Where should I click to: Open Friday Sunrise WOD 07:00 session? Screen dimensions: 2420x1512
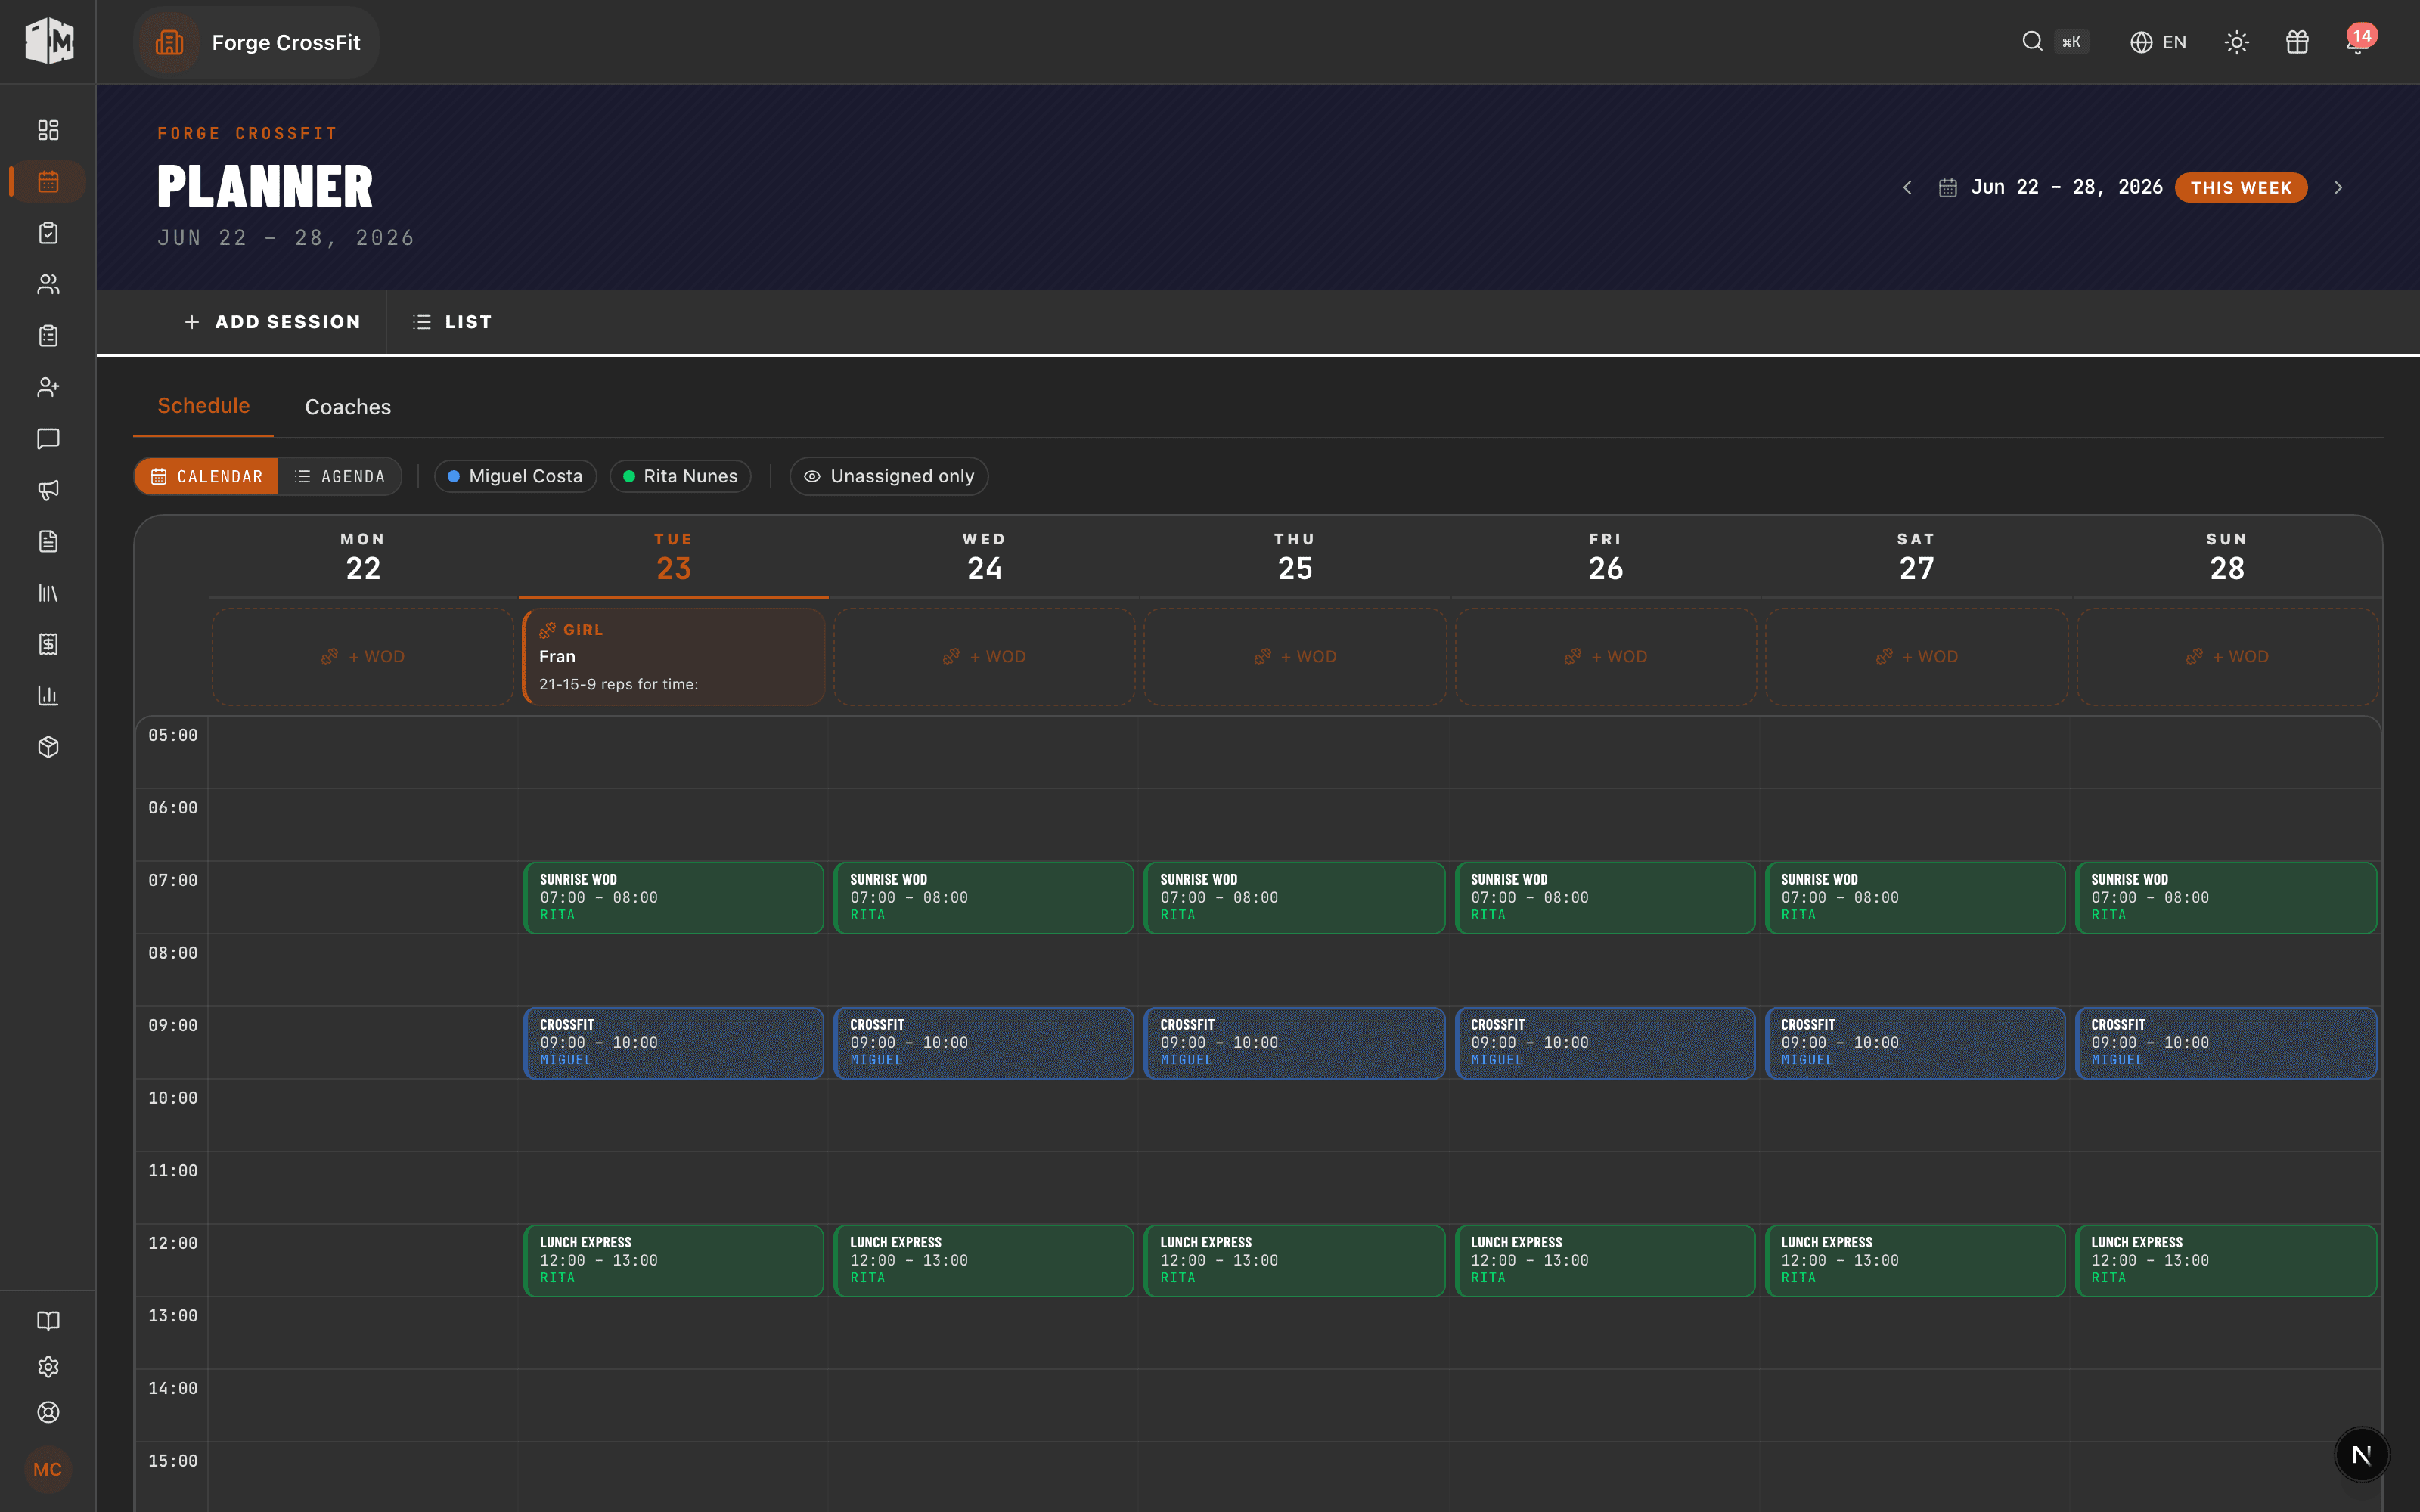click(x=1606, y=897)
